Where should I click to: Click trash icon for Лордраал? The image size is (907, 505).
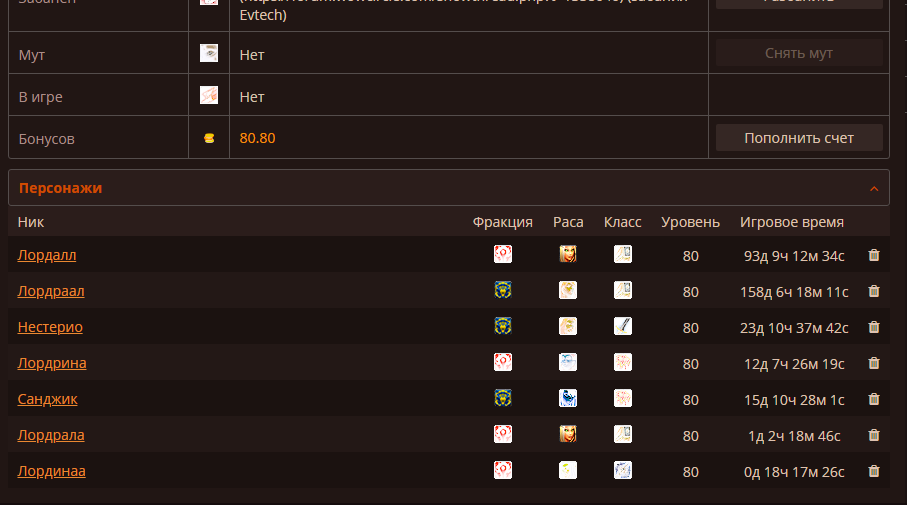tap(874, 291)
